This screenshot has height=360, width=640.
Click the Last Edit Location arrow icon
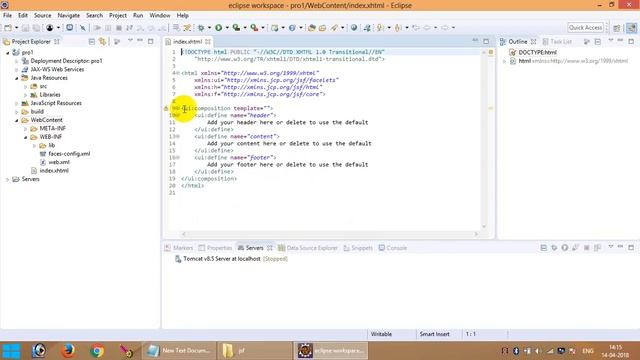pyautogui.click(x=416, y=28)
